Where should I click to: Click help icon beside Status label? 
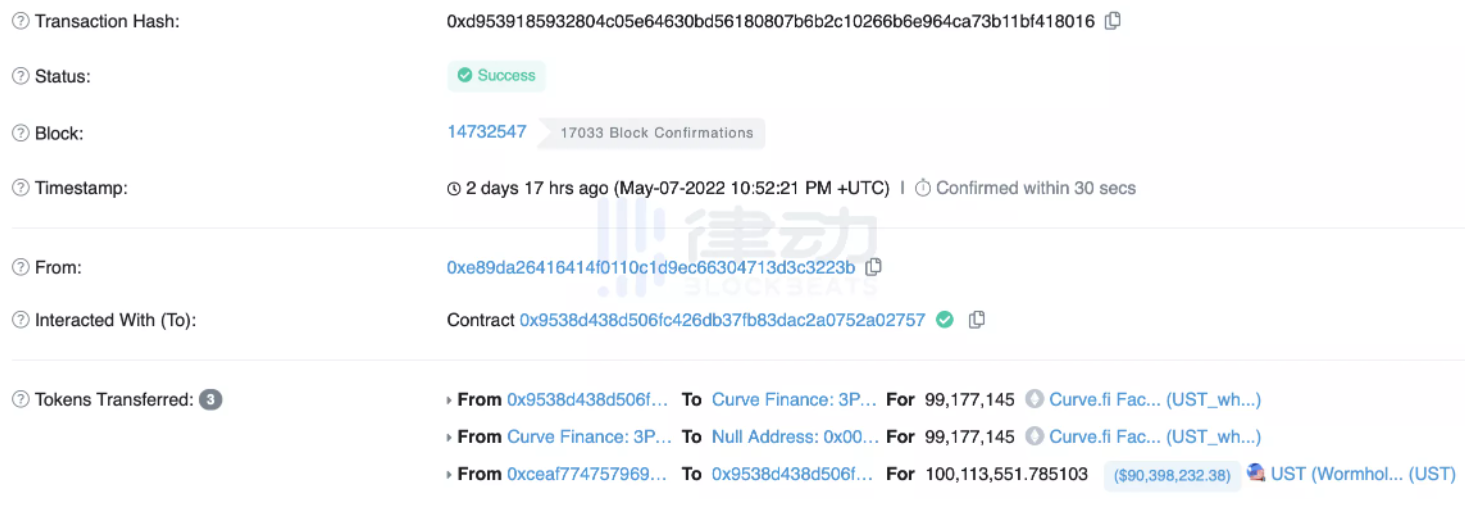click(20, 76)
